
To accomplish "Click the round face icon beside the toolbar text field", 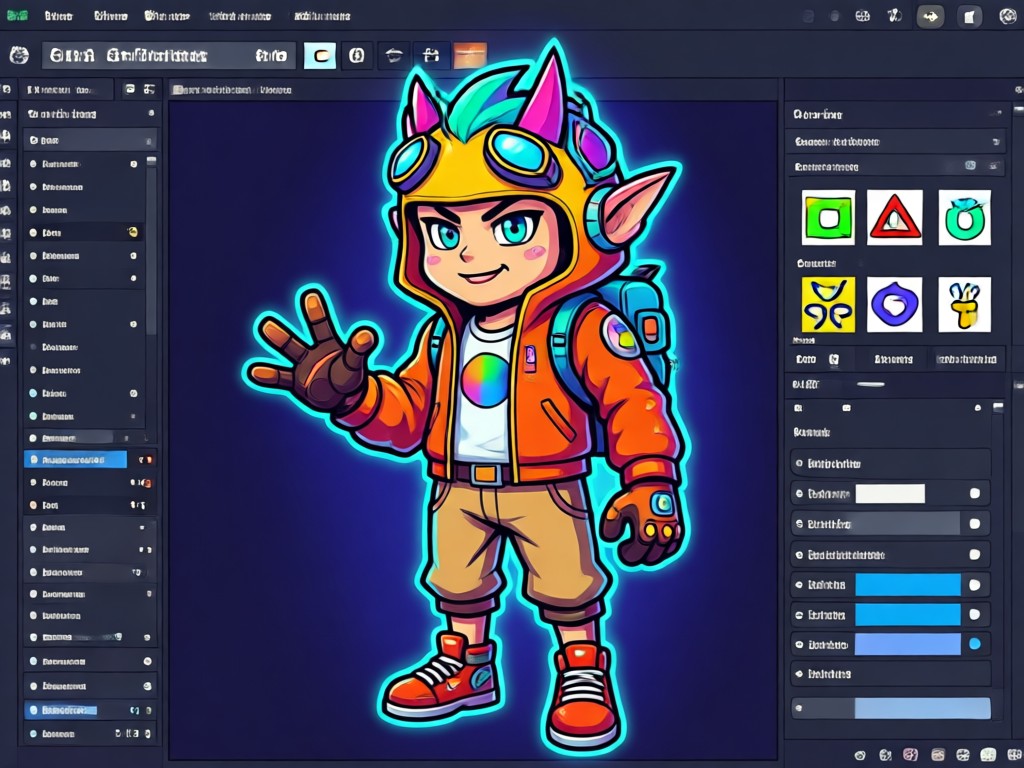I will (19, 56).
